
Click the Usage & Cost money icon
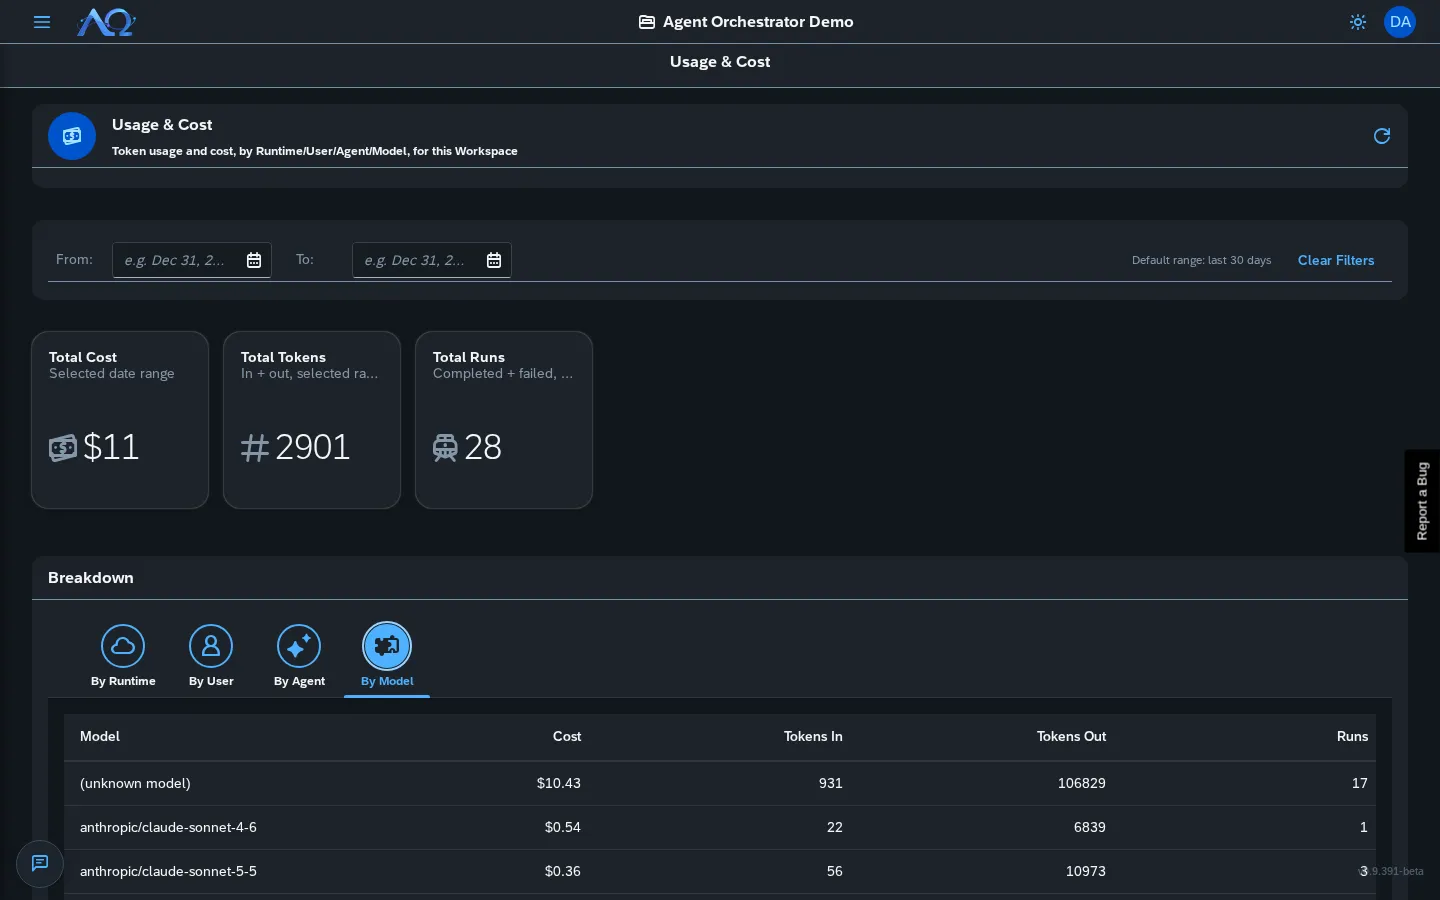[72, 136]
